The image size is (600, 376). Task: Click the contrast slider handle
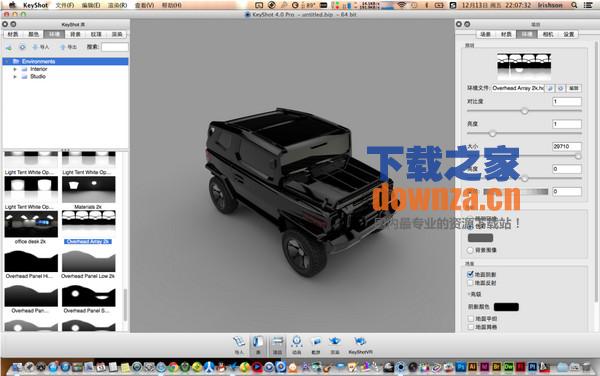[x=525, y=111]
